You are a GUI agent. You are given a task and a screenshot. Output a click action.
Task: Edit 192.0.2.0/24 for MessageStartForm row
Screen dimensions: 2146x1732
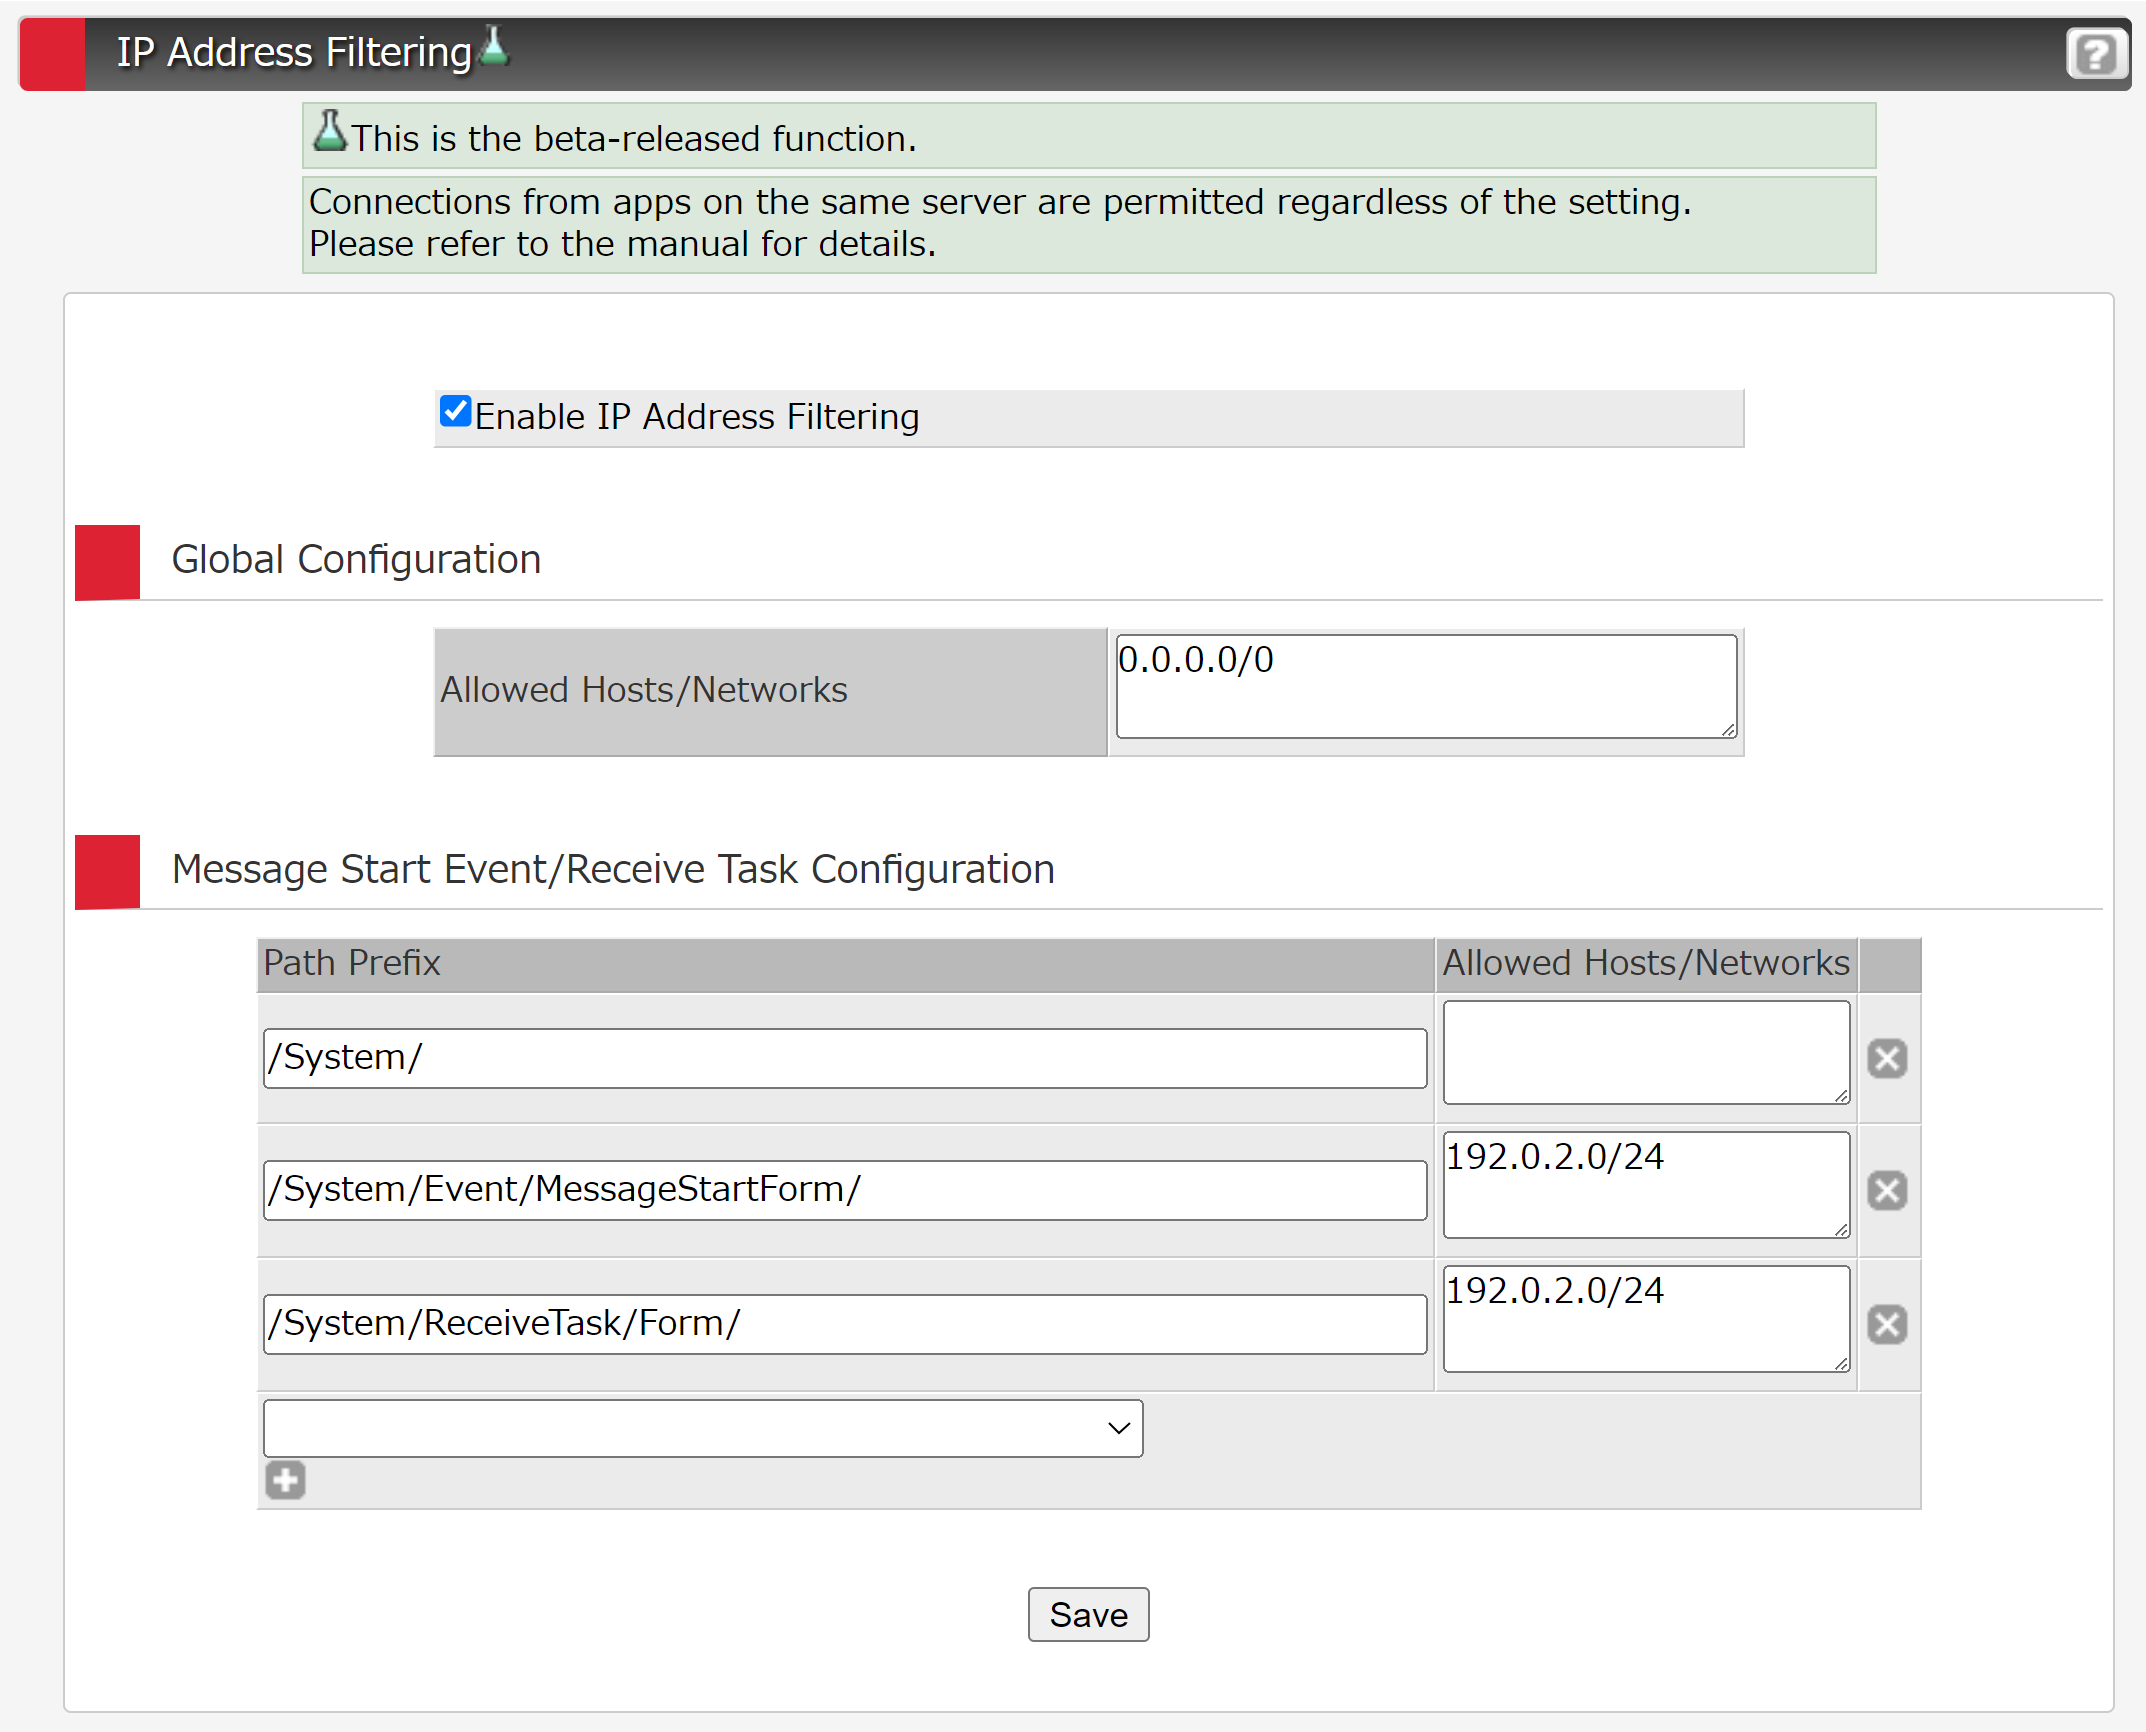(1645, 1186)
